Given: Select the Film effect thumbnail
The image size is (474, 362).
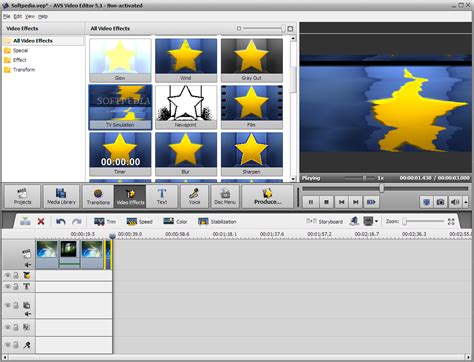Looking at the screenshot, I should coord(252,107).
